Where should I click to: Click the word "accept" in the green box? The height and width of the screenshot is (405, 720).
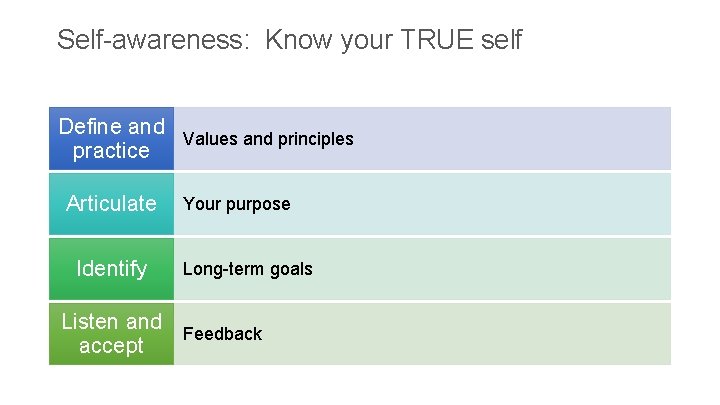click(111, 346)
